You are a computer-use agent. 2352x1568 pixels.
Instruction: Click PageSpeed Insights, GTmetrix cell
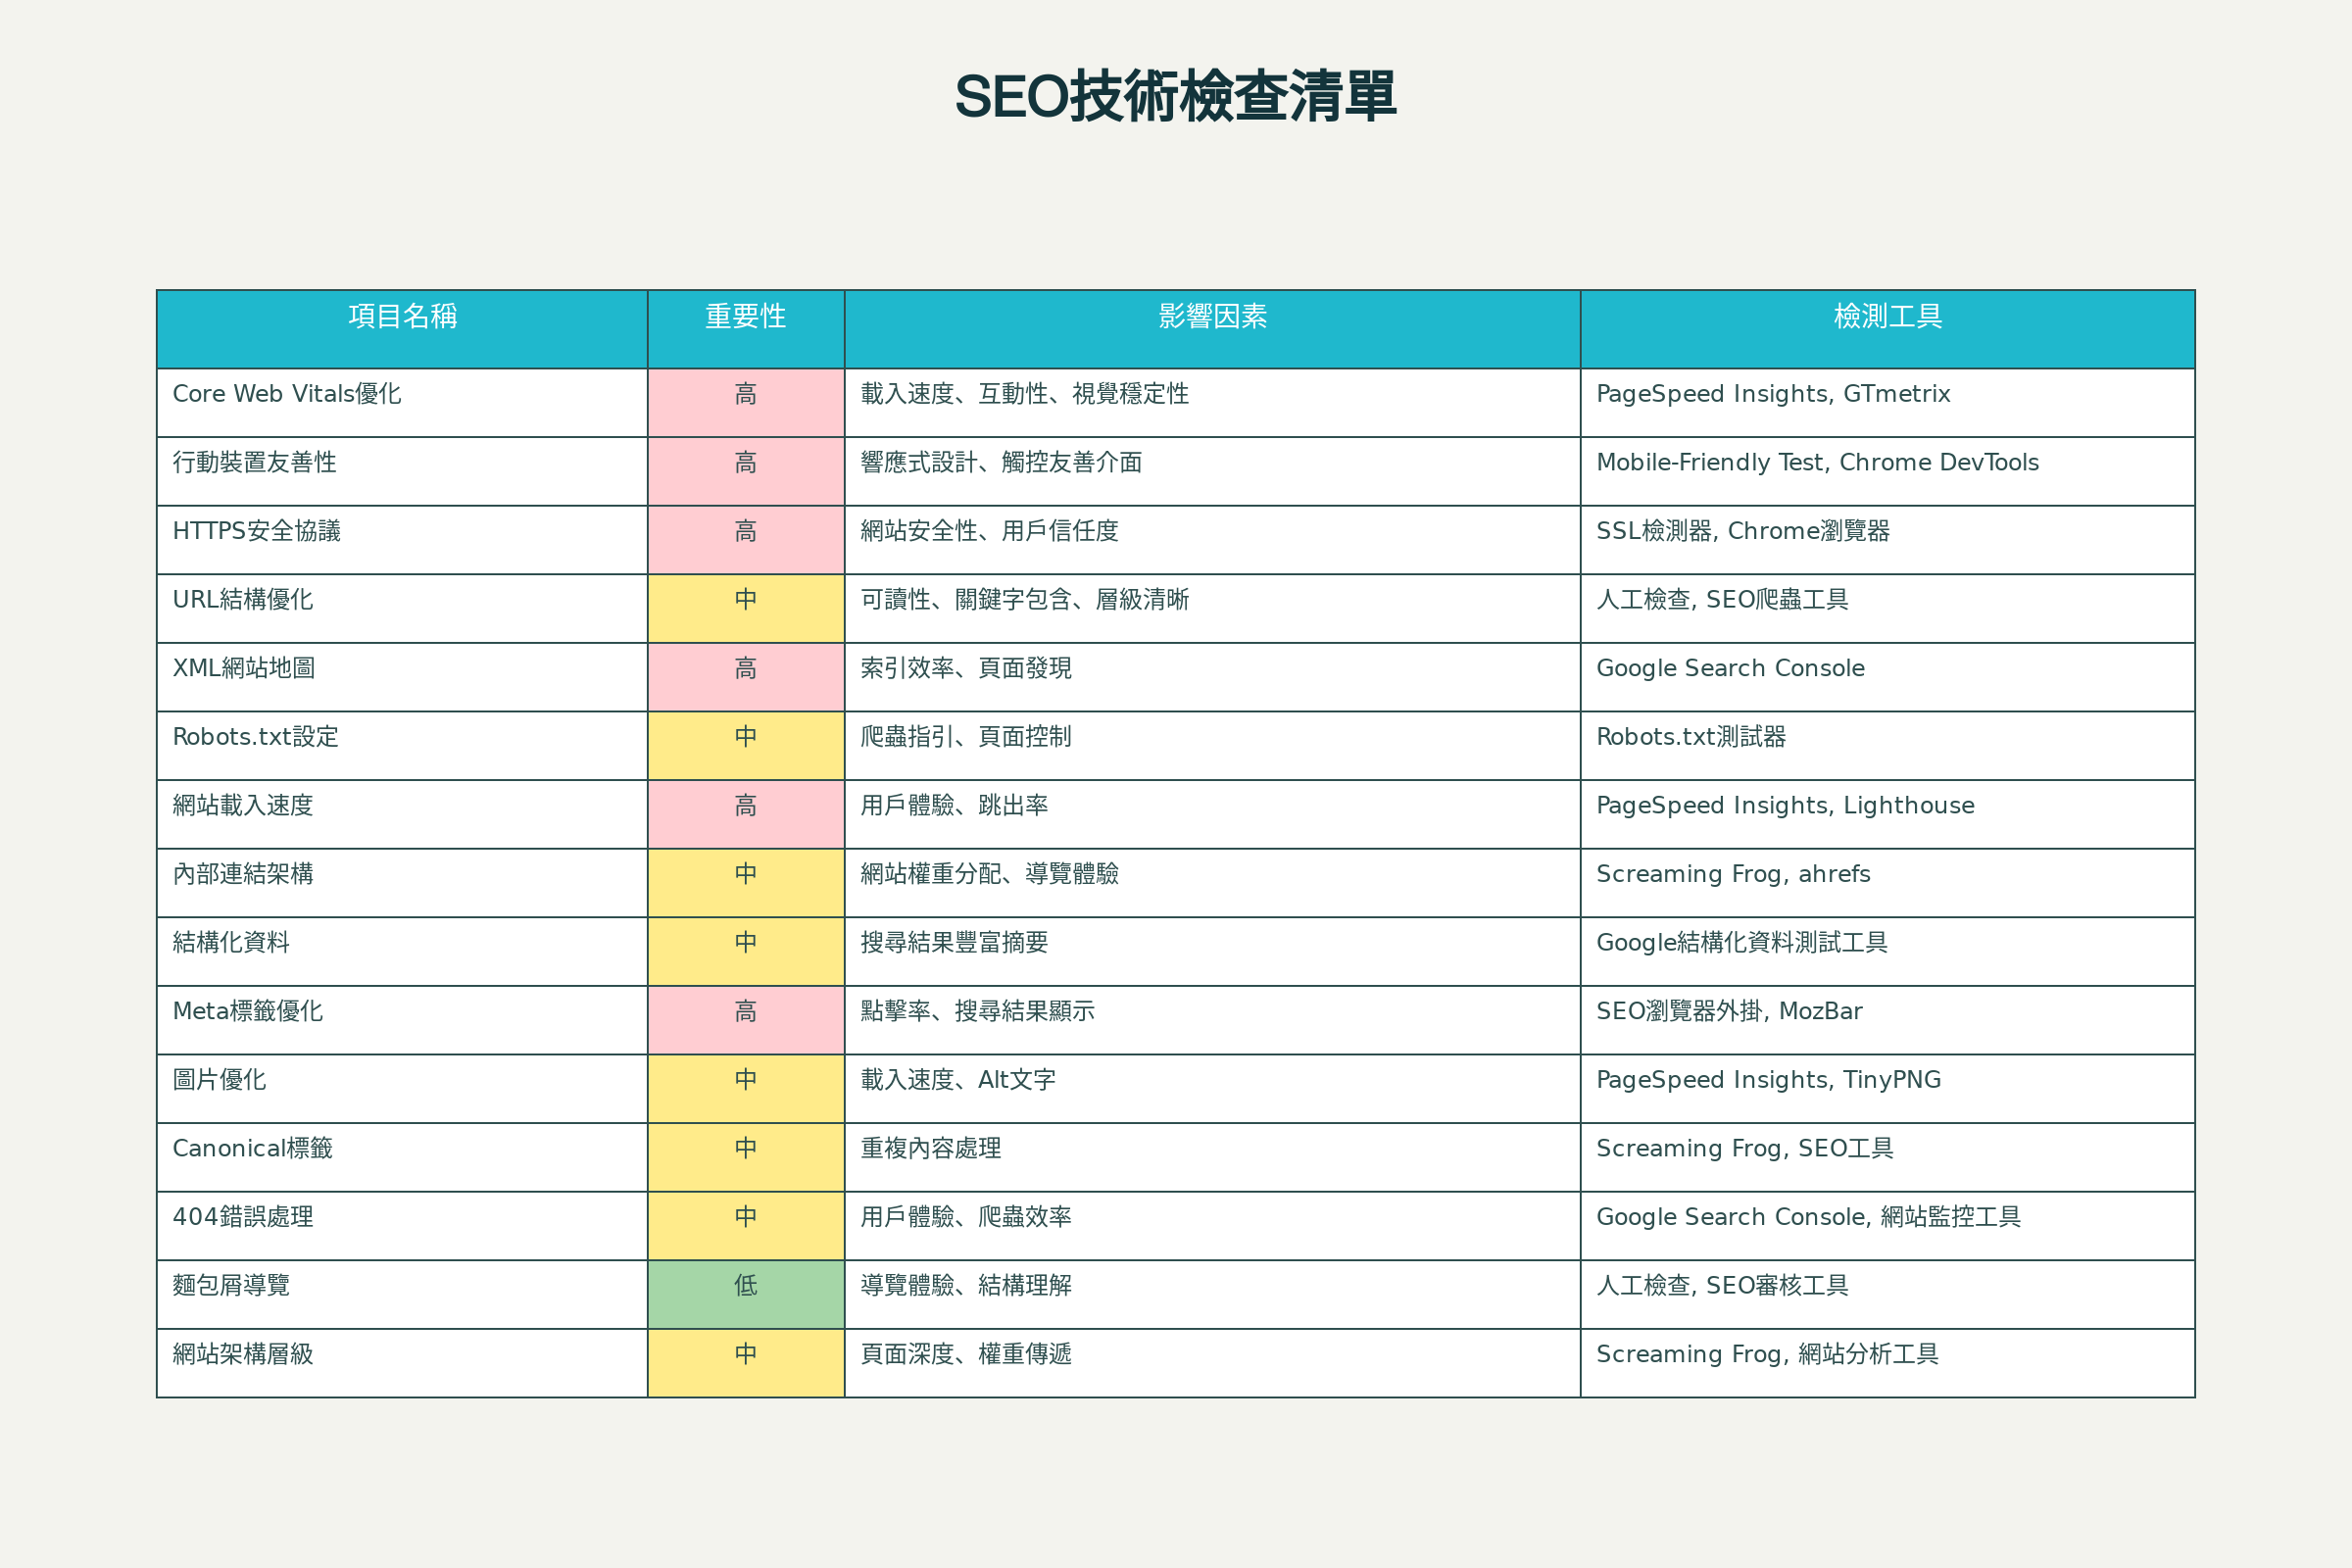(x=1888, y=402)
